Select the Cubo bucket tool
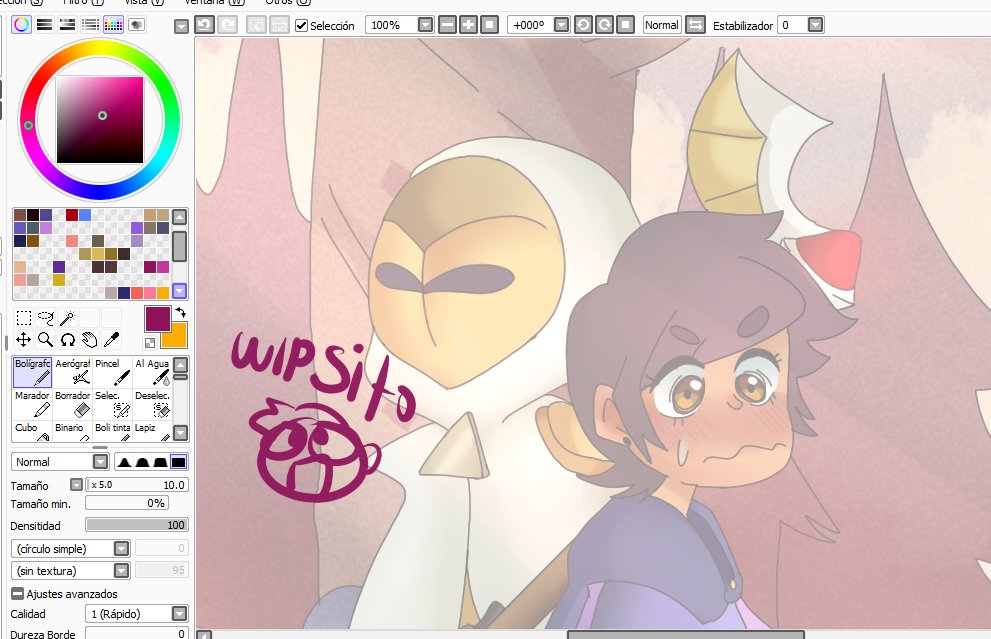The image size is (991, 639). pyautogui.click(x=32, y=431)
